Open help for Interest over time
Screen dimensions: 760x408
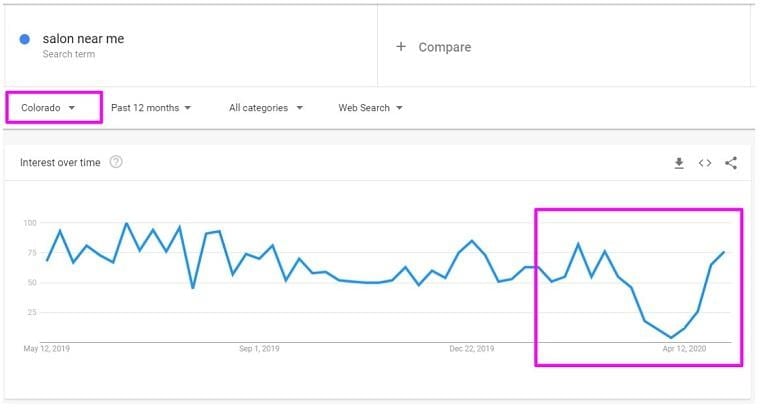pos(116,162)
